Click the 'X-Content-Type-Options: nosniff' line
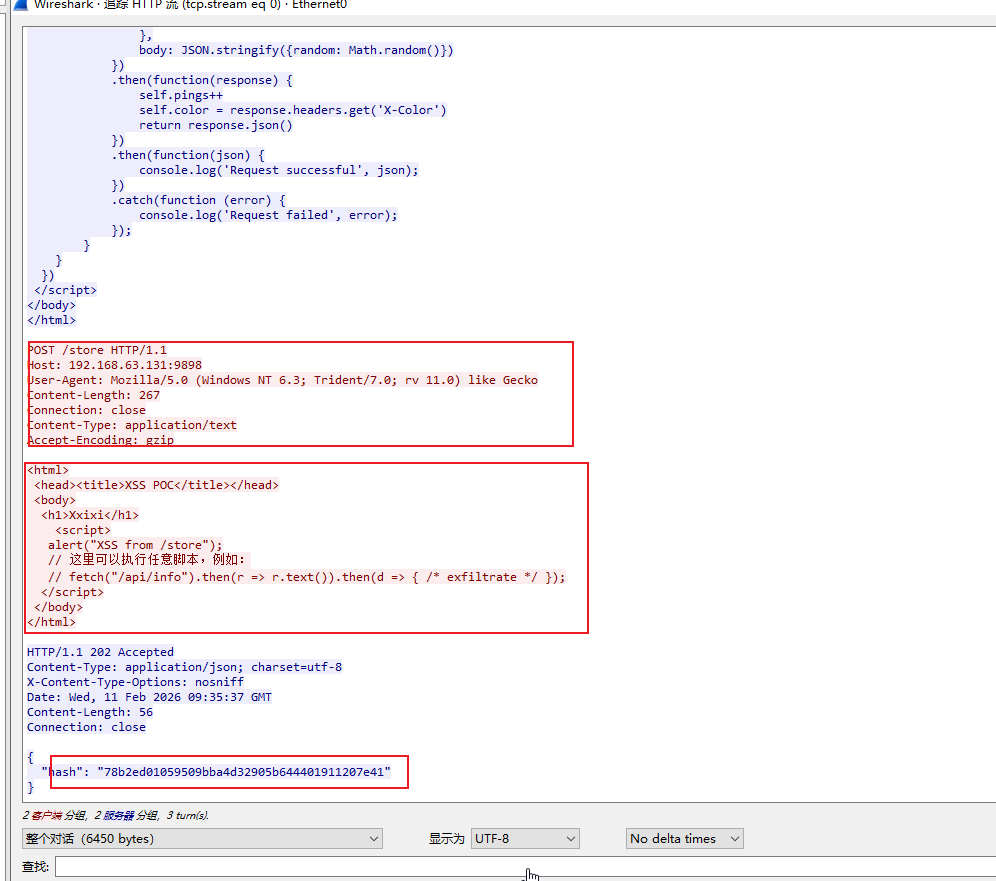This screenshot has height=881, width=996. pyautogui.click(x=135, y=682)
